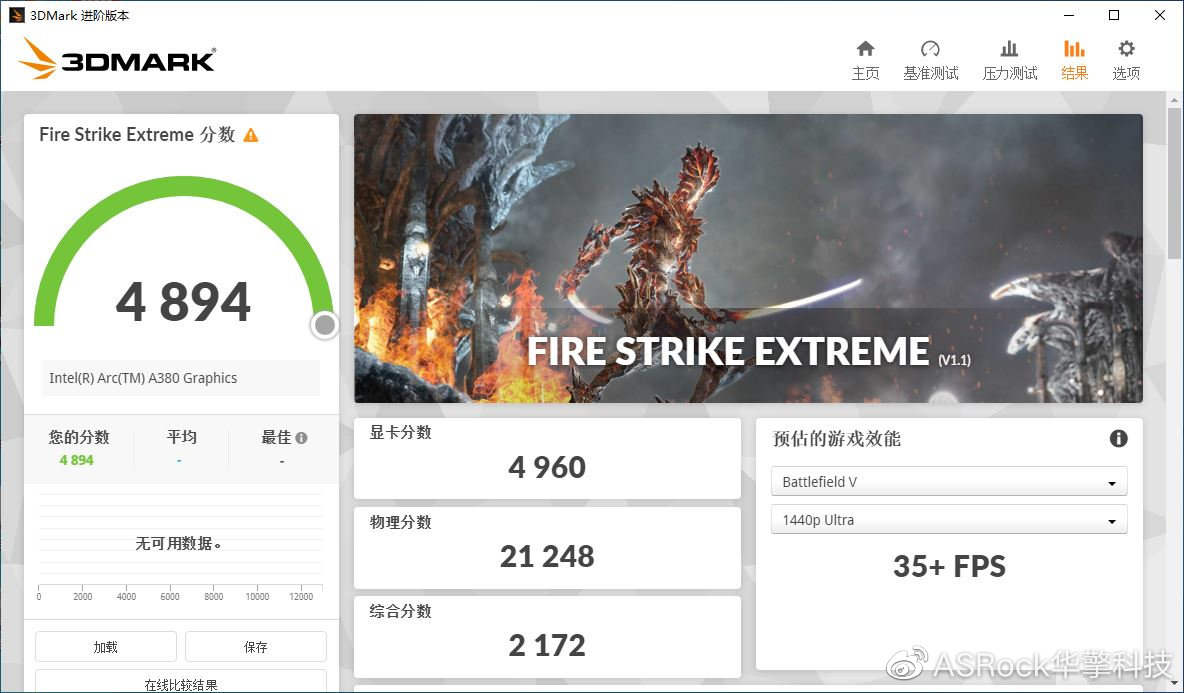Switch to the 结果 results tab

pyautogui.click(x=1074, y=60)
